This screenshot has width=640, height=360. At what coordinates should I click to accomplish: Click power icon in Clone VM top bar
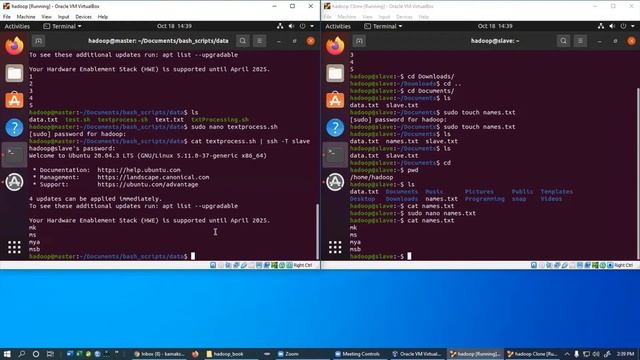[x=623, y=26]
